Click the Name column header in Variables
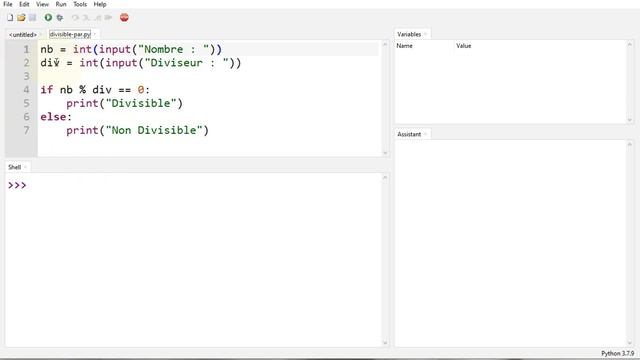Image resolution: width=640 pixels, height=360 pixels. (x=404, y=46)
